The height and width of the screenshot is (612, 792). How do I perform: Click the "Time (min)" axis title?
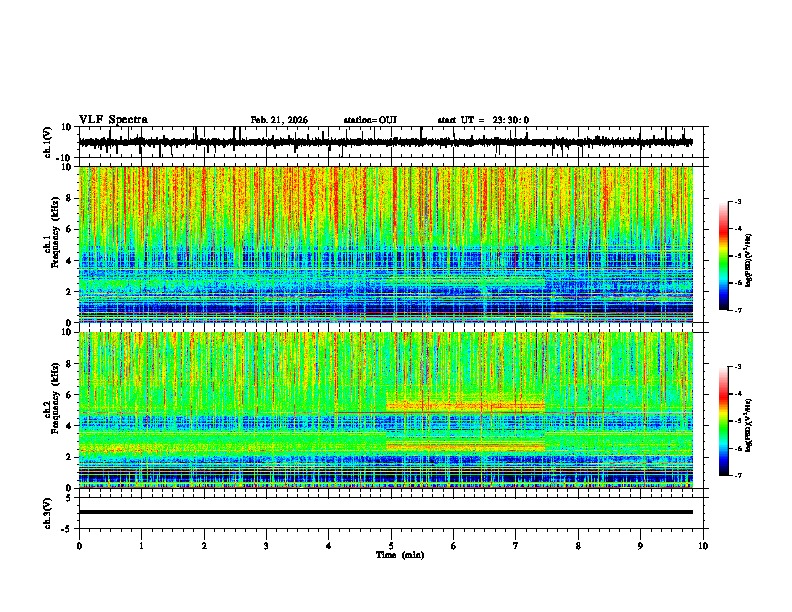click(400, 555)
